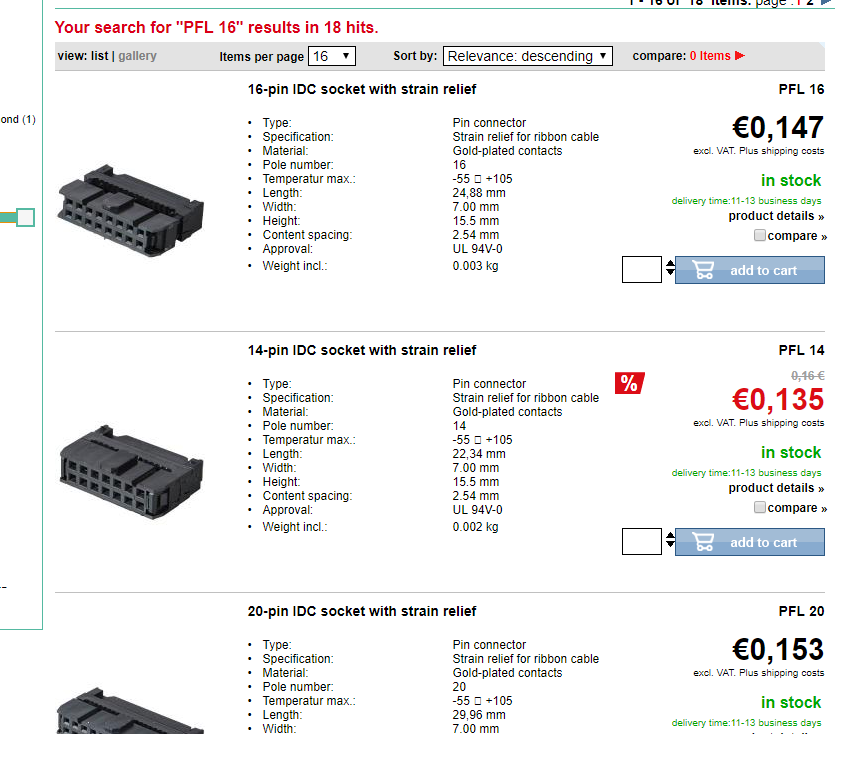Switch to gallery view
This screenshot has width=848, height=766.
(x=137, y=56)
